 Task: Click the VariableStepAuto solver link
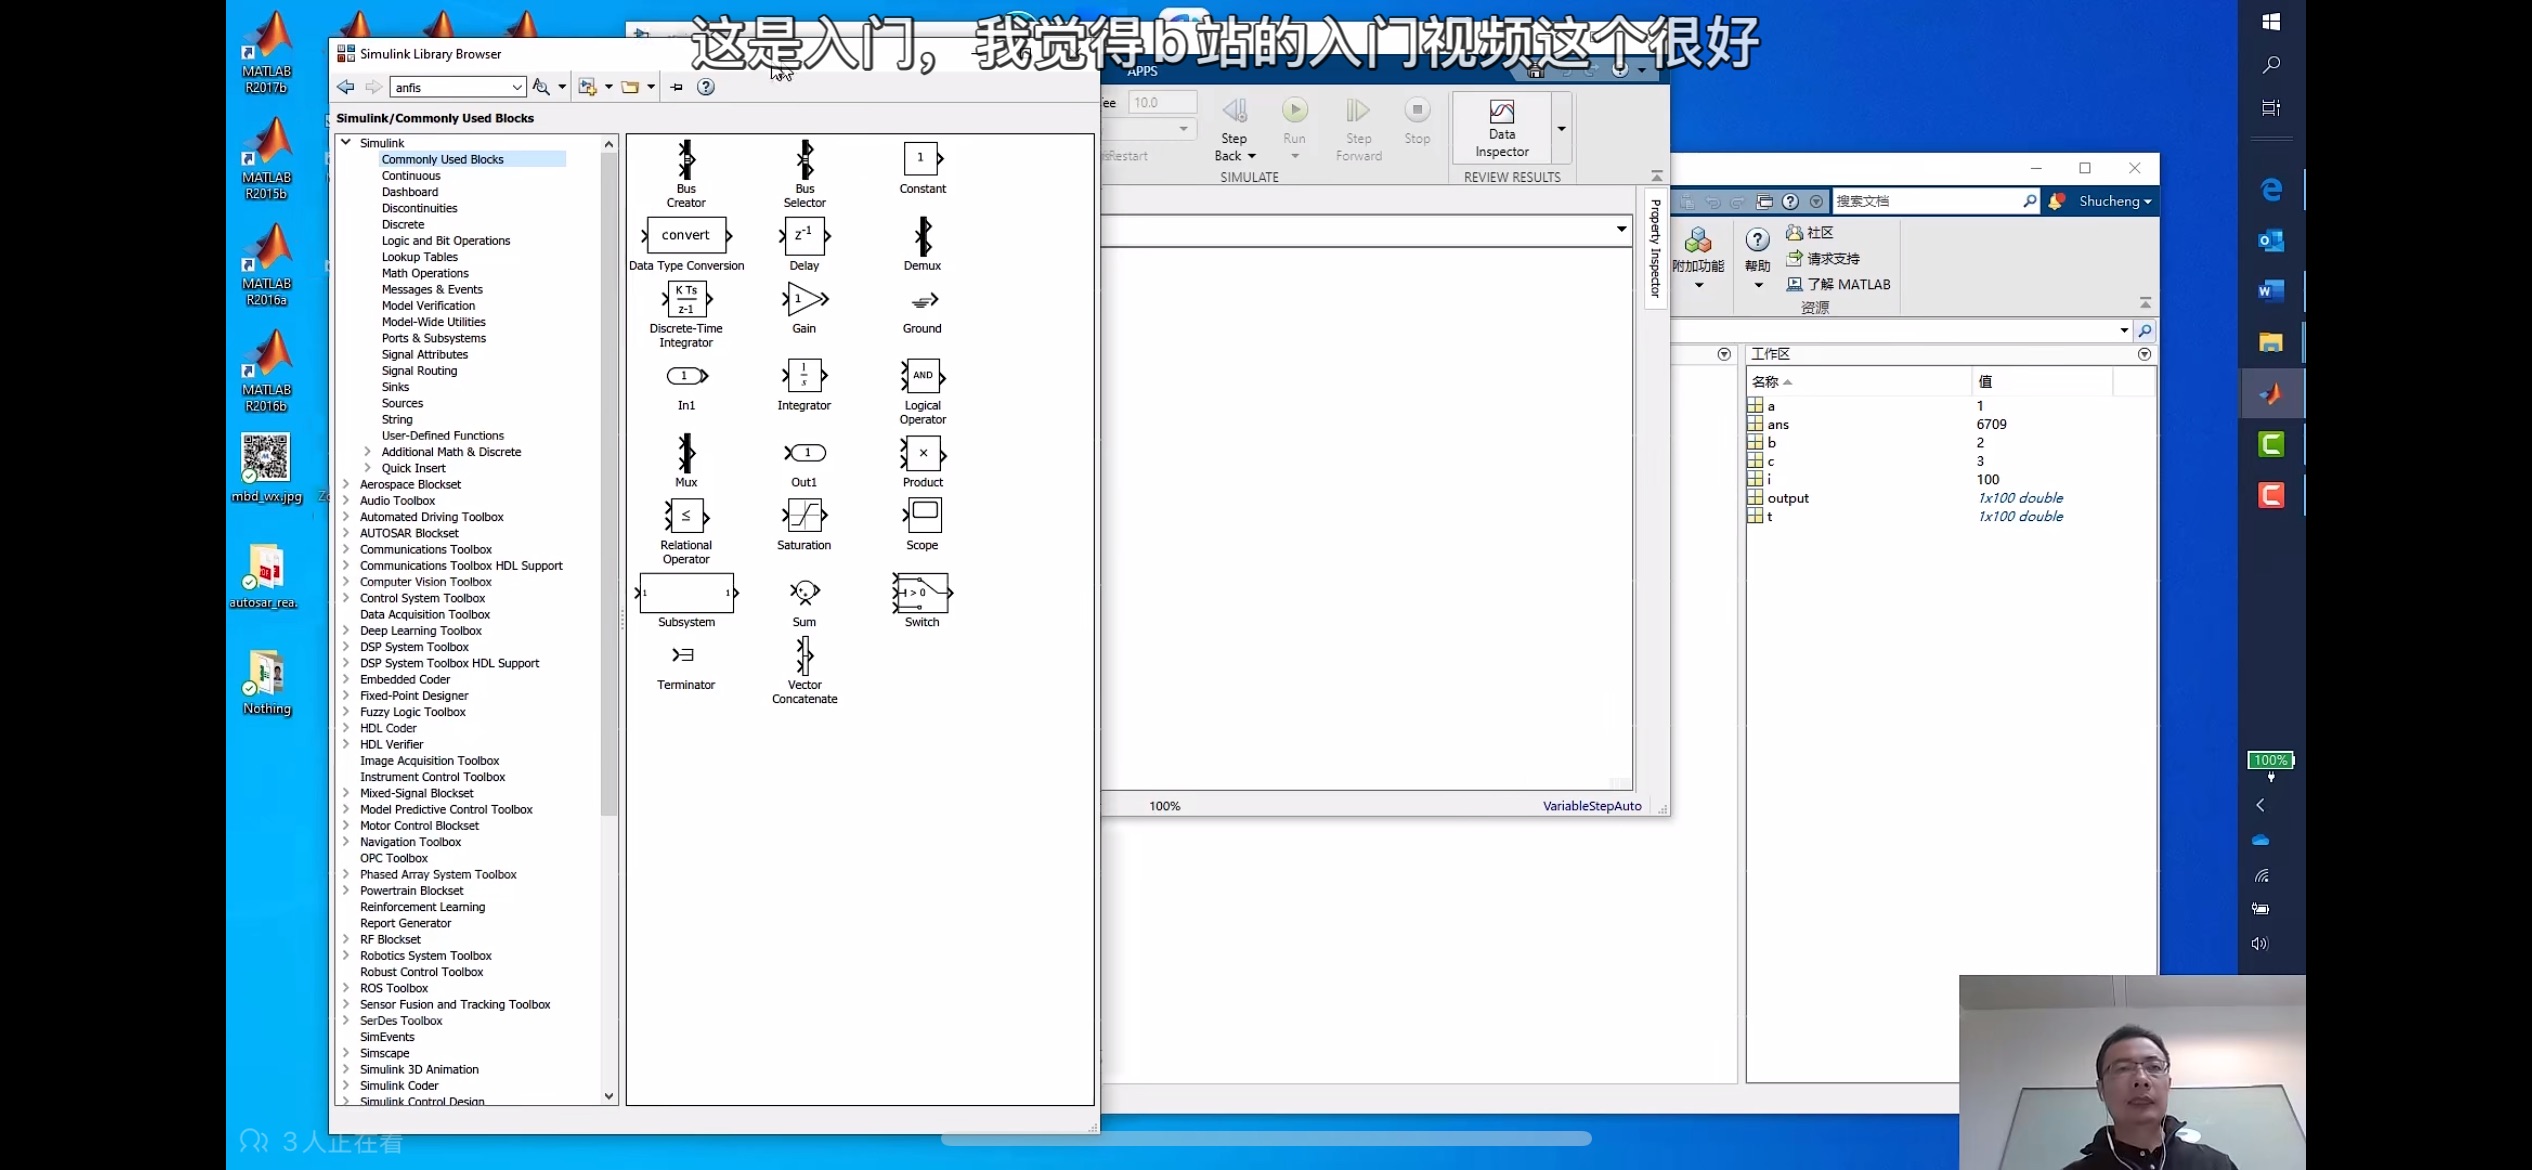click(1591, 806)
